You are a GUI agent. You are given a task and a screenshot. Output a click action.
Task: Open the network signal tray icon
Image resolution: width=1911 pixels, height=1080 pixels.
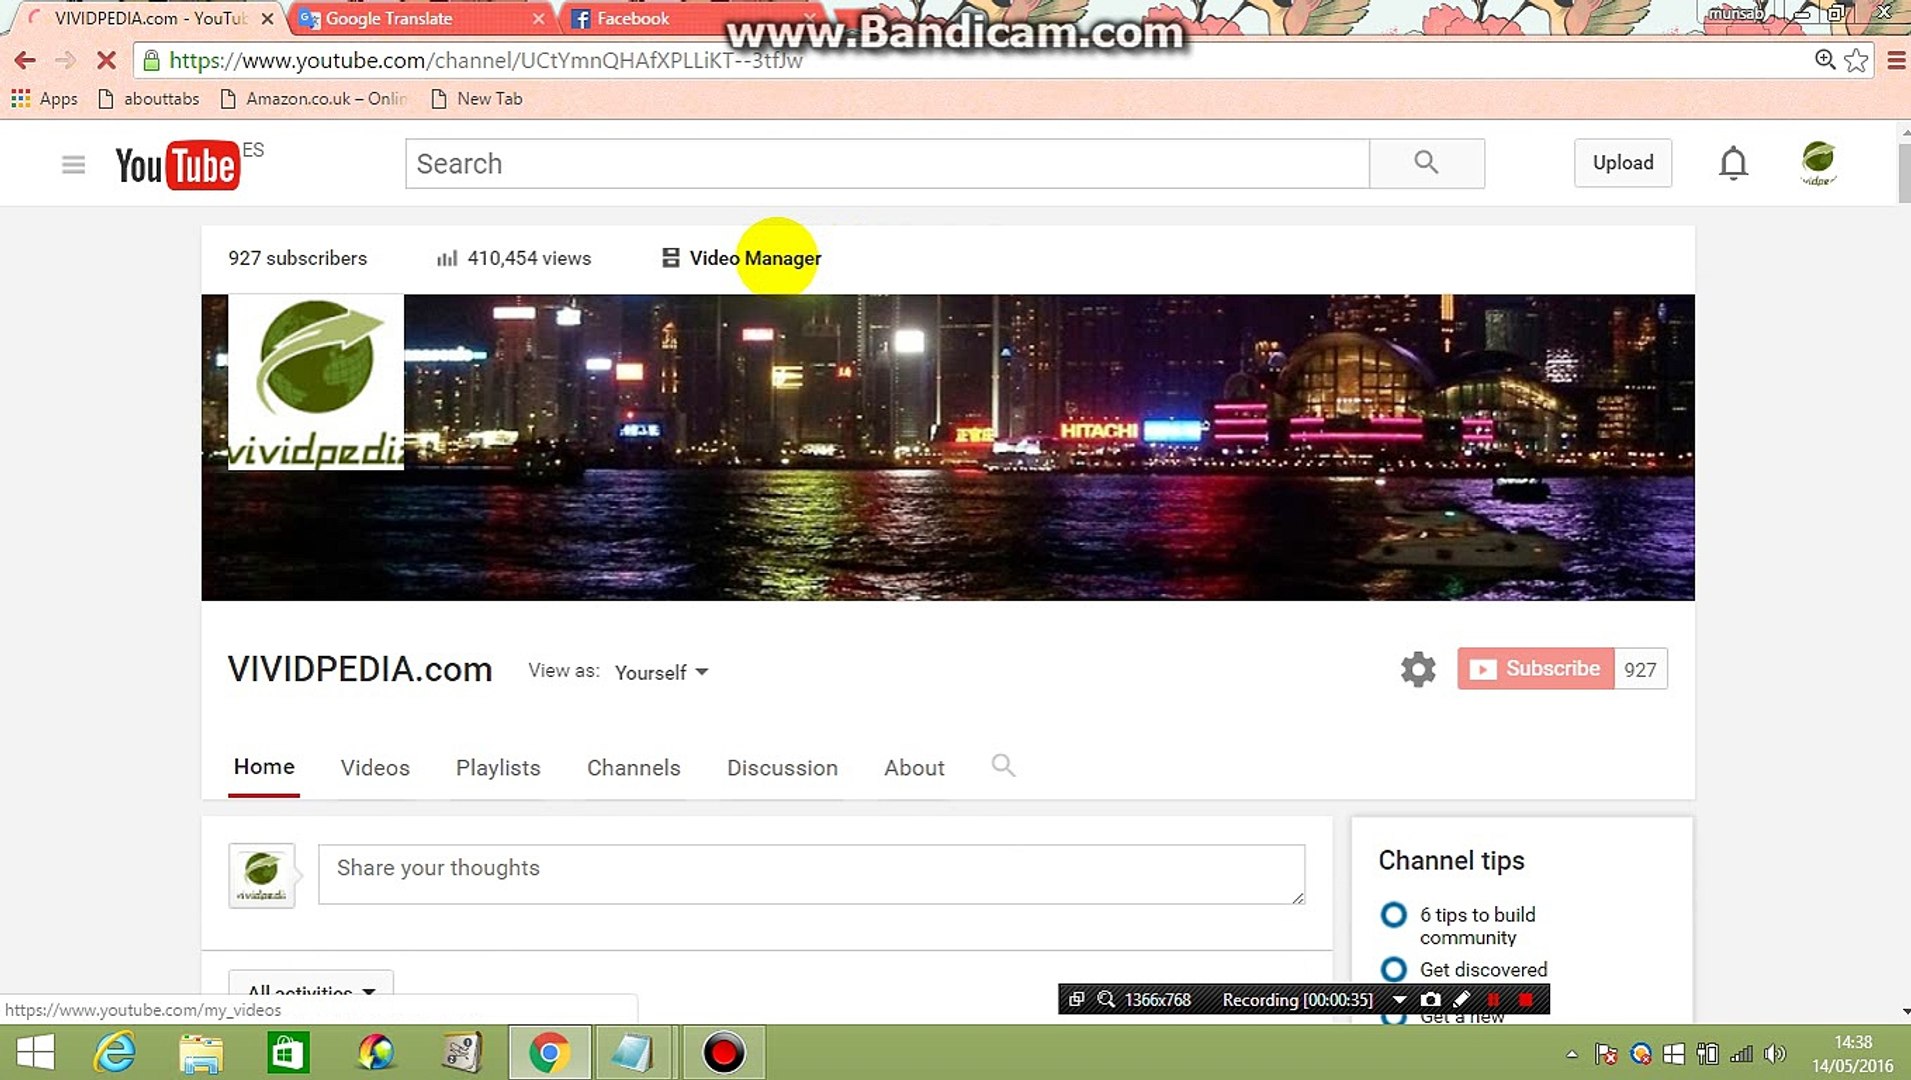coord(1742,1054)
